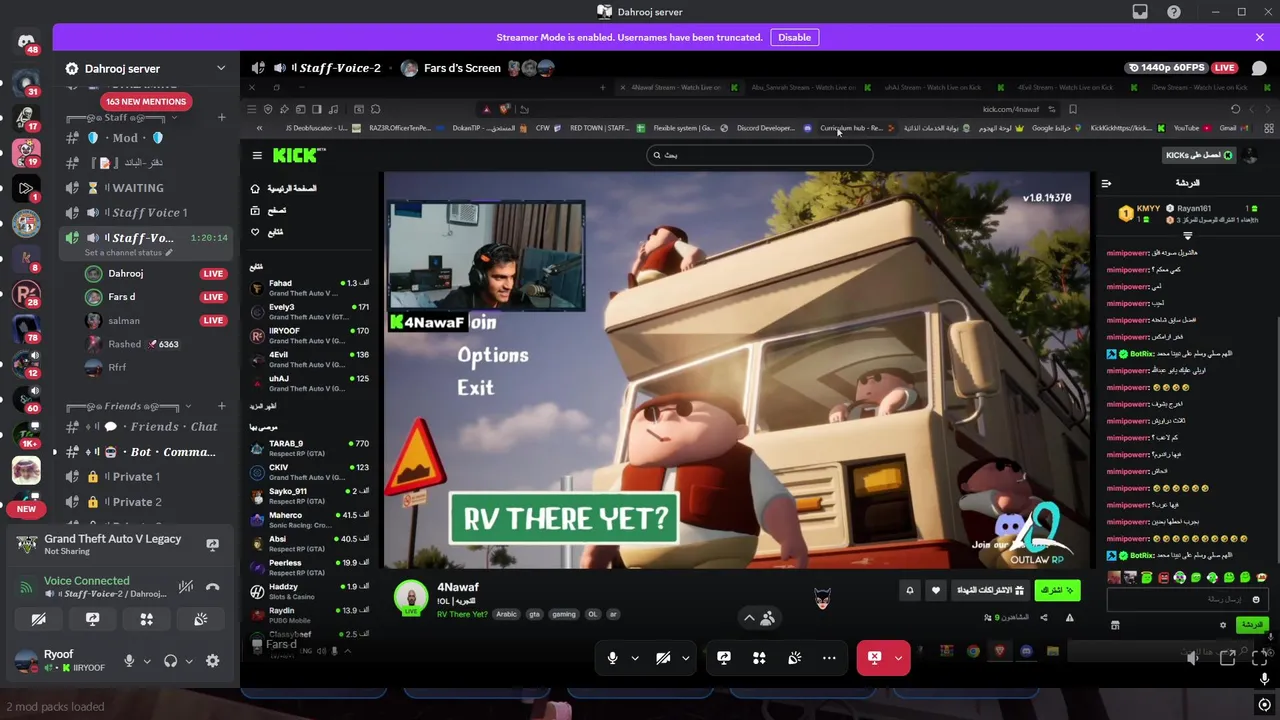Viewport: 1280px width, 720px height.
Task: Open Ryoof profile avatar in user panel
Action: tap(26, 661)
